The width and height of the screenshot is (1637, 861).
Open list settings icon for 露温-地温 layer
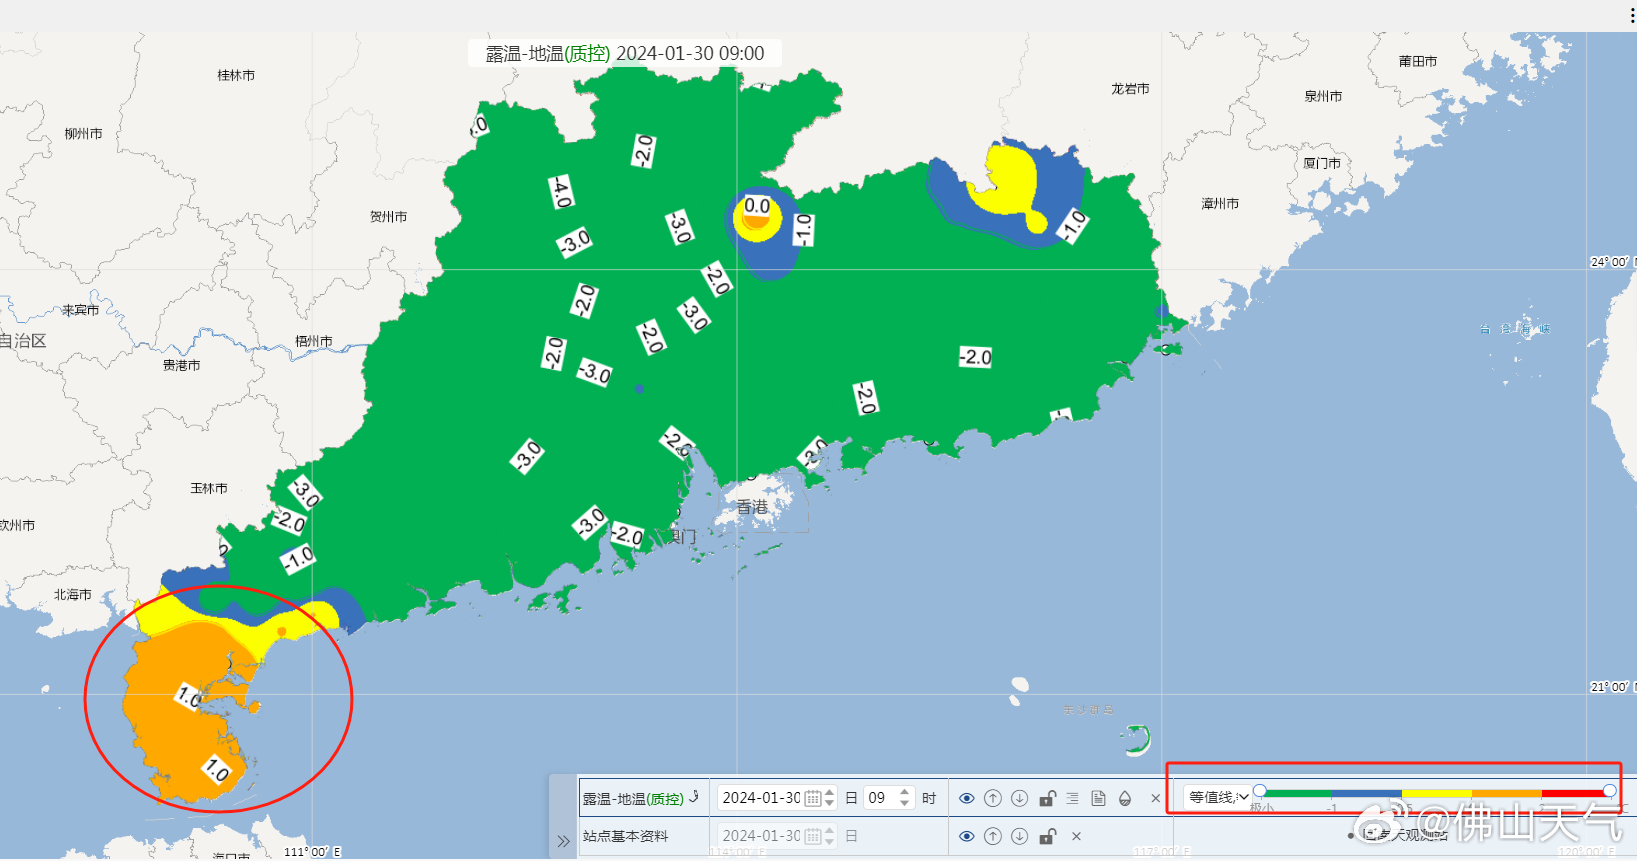(1072, 798)
